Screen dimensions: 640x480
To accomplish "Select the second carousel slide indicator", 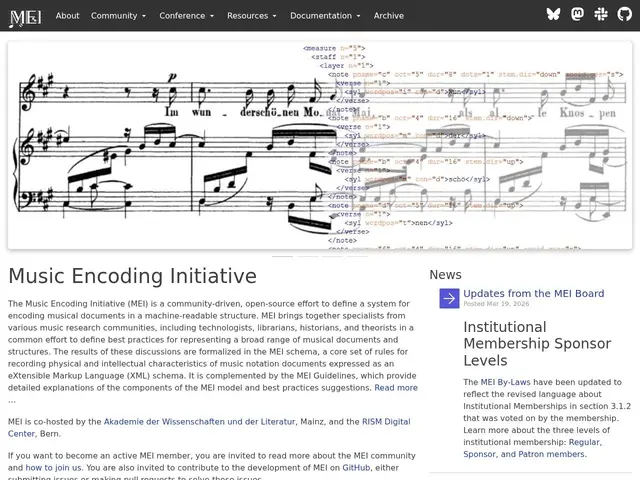I will click(x=308, y=256).
